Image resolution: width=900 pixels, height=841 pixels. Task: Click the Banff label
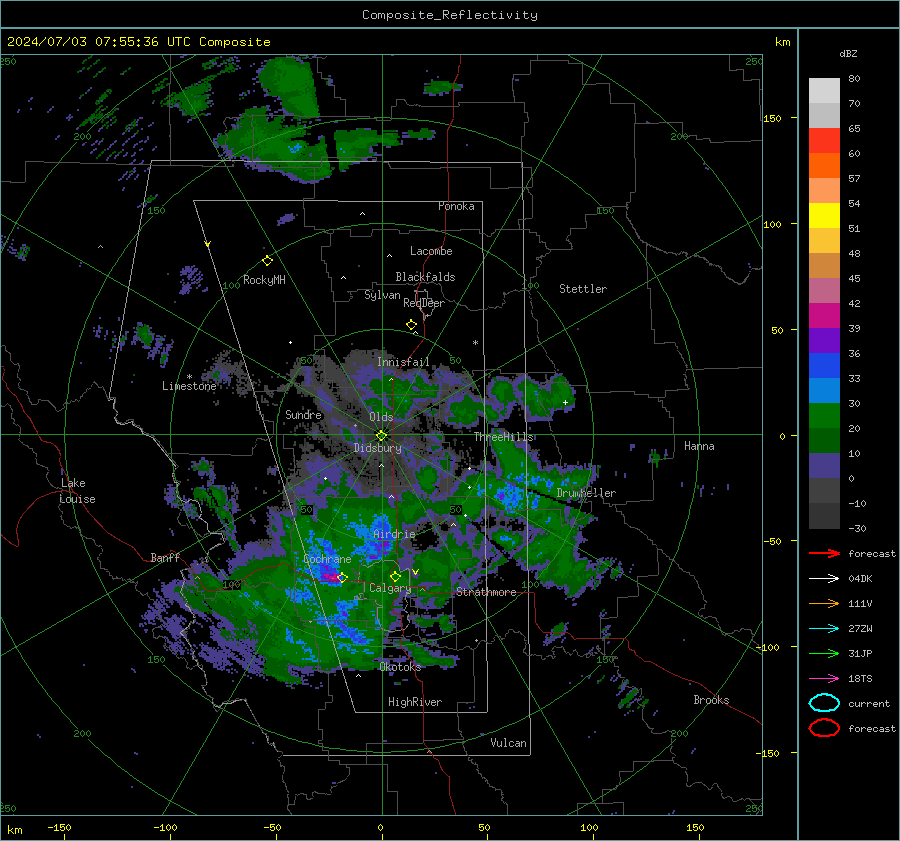(x=165, y=558)
